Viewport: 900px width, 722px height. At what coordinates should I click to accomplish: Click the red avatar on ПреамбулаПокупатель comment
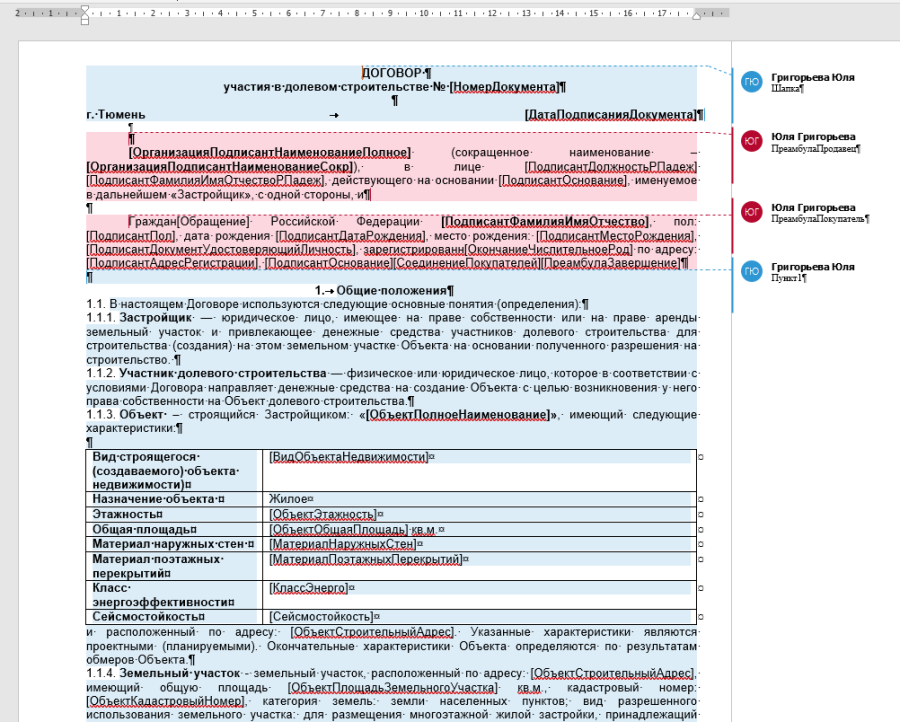click(751, 212)
